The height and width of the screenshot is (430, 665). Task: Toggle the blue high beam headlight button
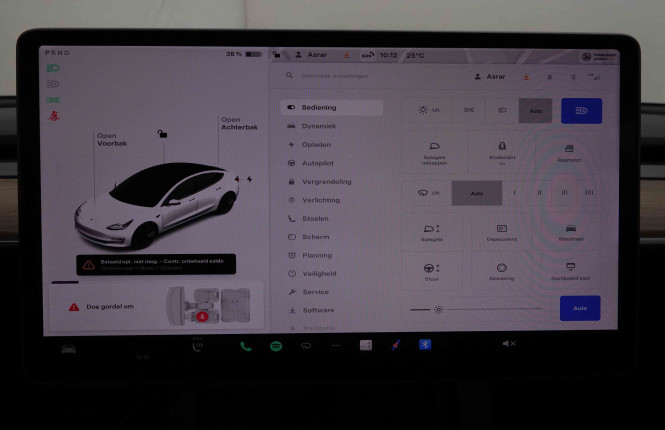click(x=581, y=110)
